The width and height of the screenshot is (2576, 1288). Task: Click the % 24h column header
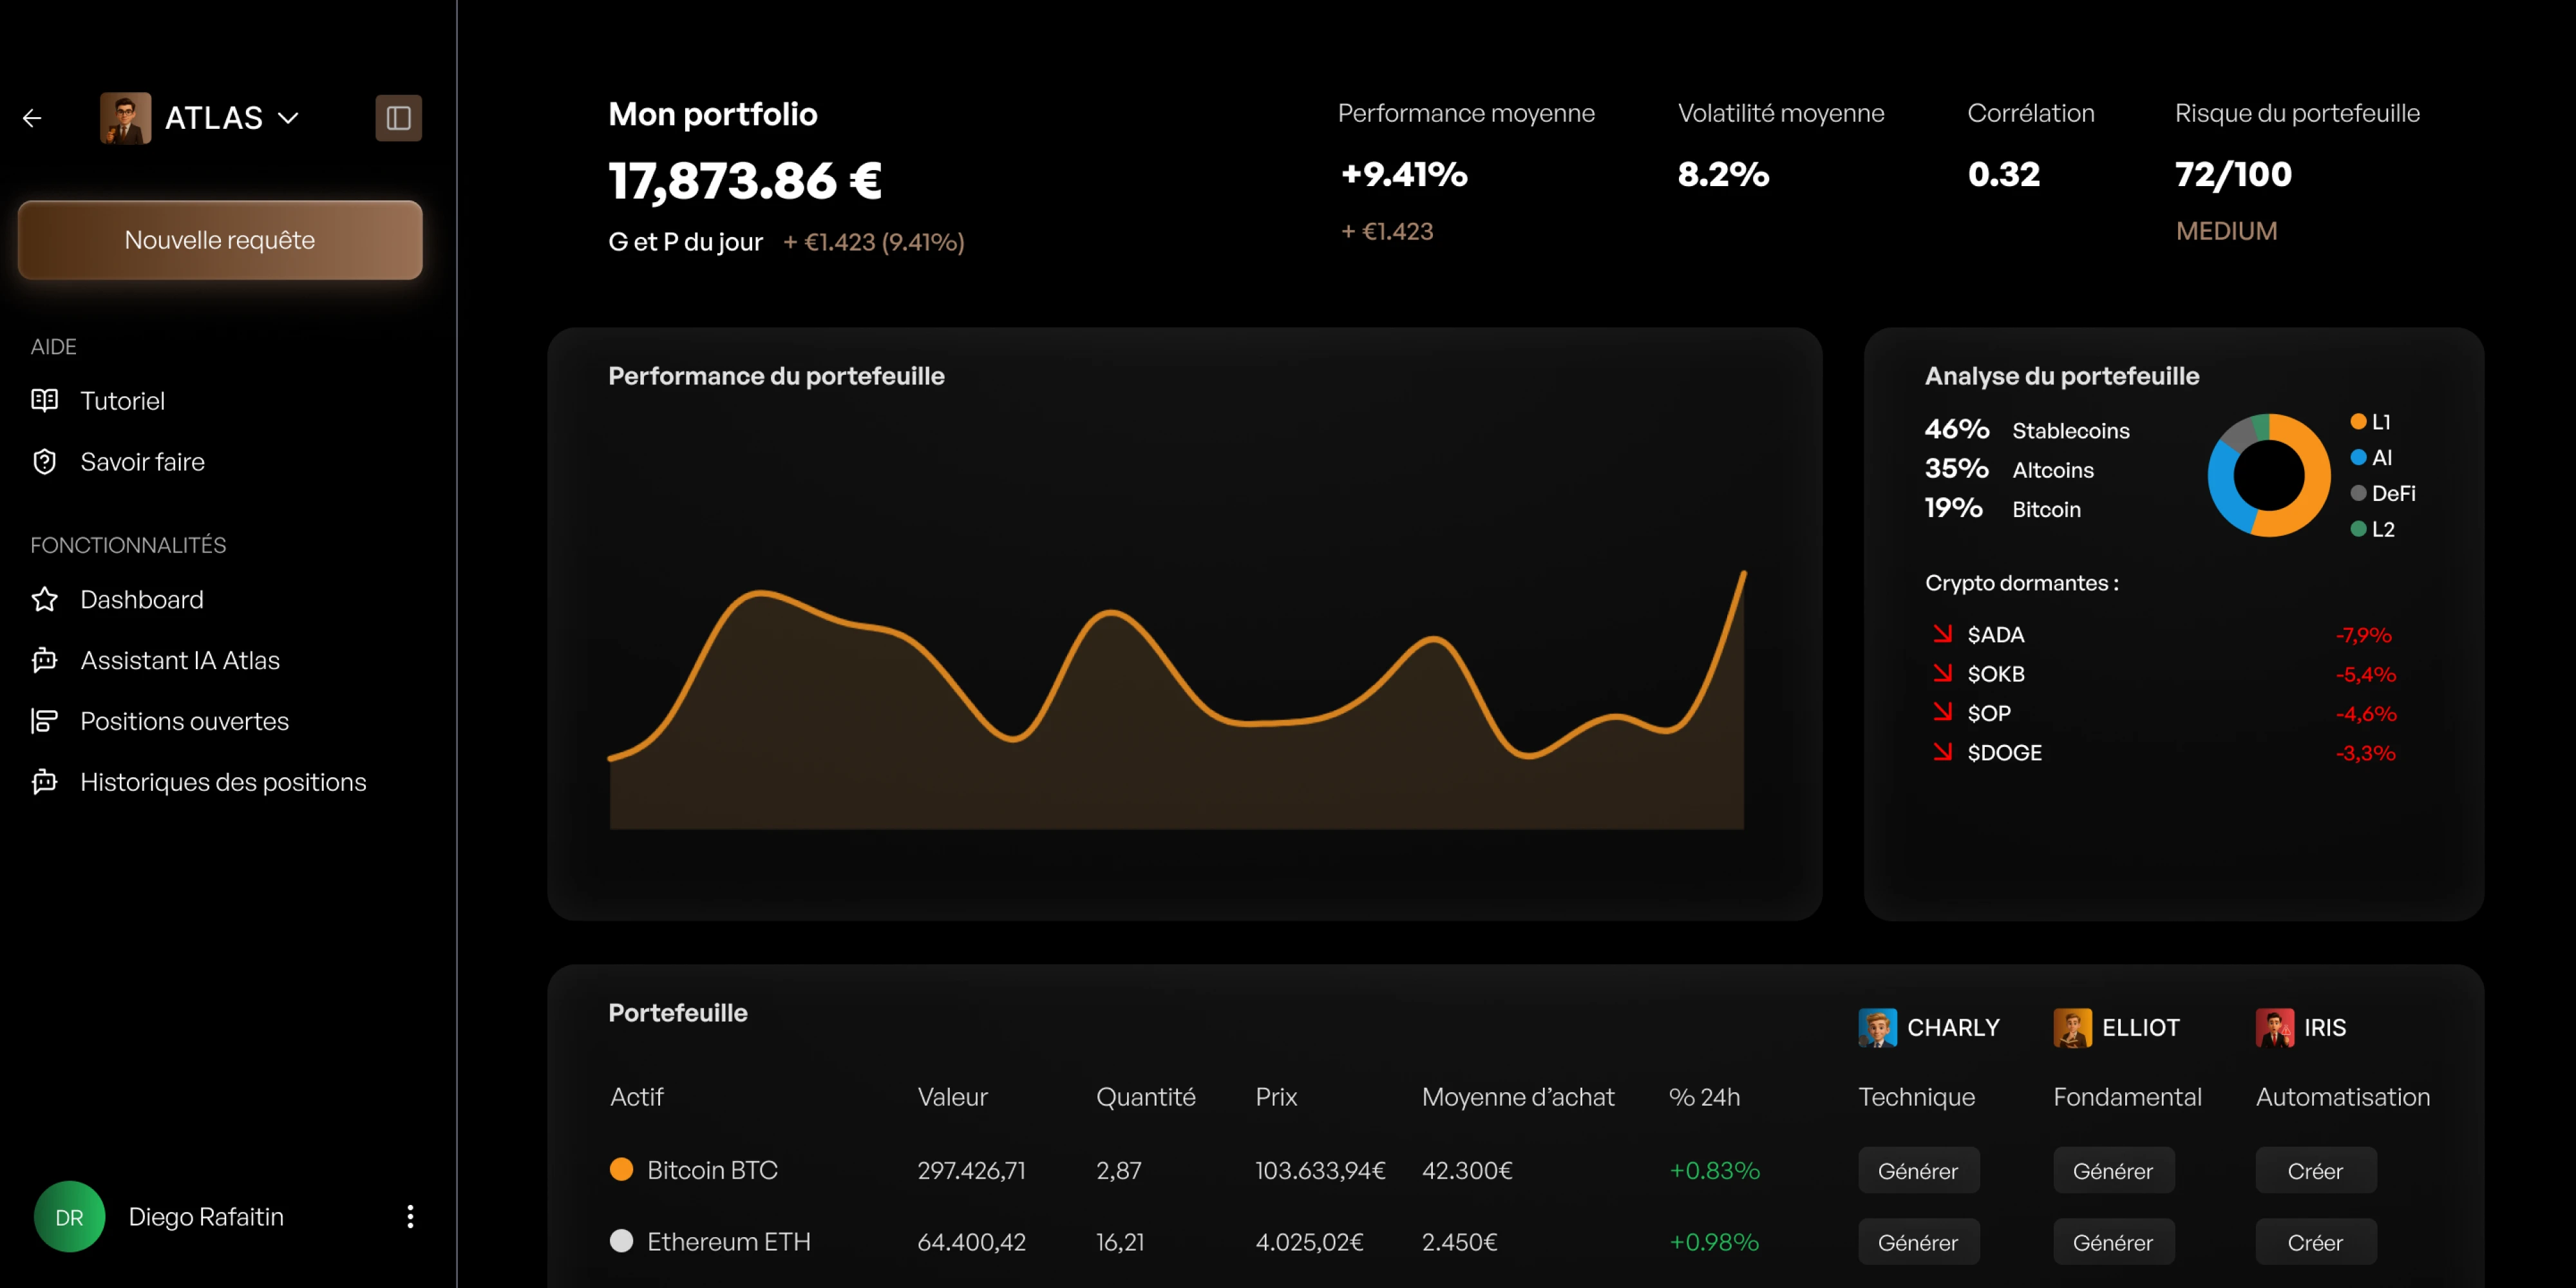pyautogui.click(x=1704, y=1097)
